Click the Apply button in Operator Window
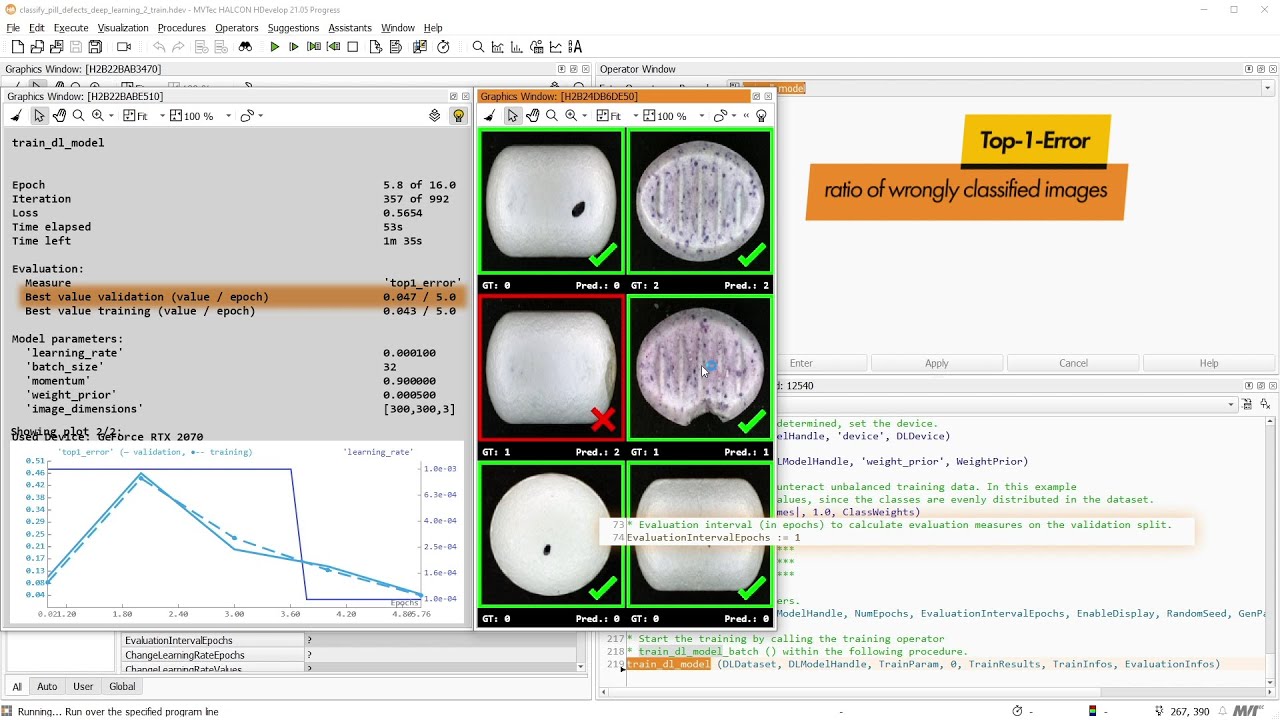This screenshot has width=1280, height=720. pyautogui.click(x=936, y=363)
